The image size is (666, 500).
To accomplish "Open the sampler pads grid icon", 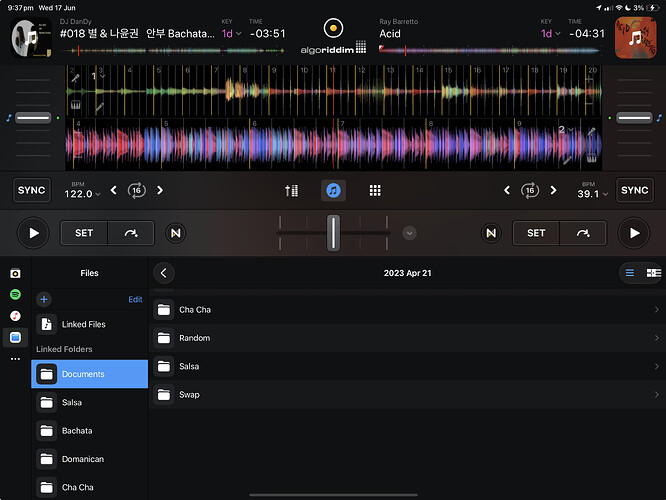I will [x=375, y=191].
